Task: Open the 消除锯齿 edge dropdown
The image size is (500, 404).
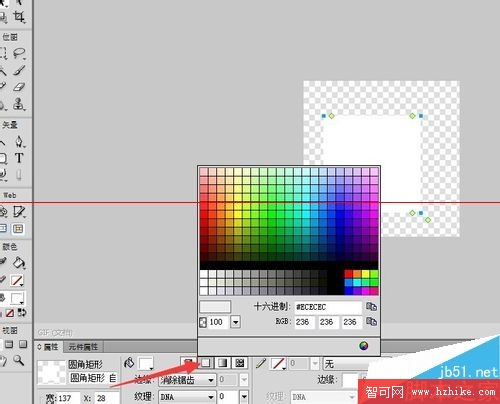Action: [187, 380]
